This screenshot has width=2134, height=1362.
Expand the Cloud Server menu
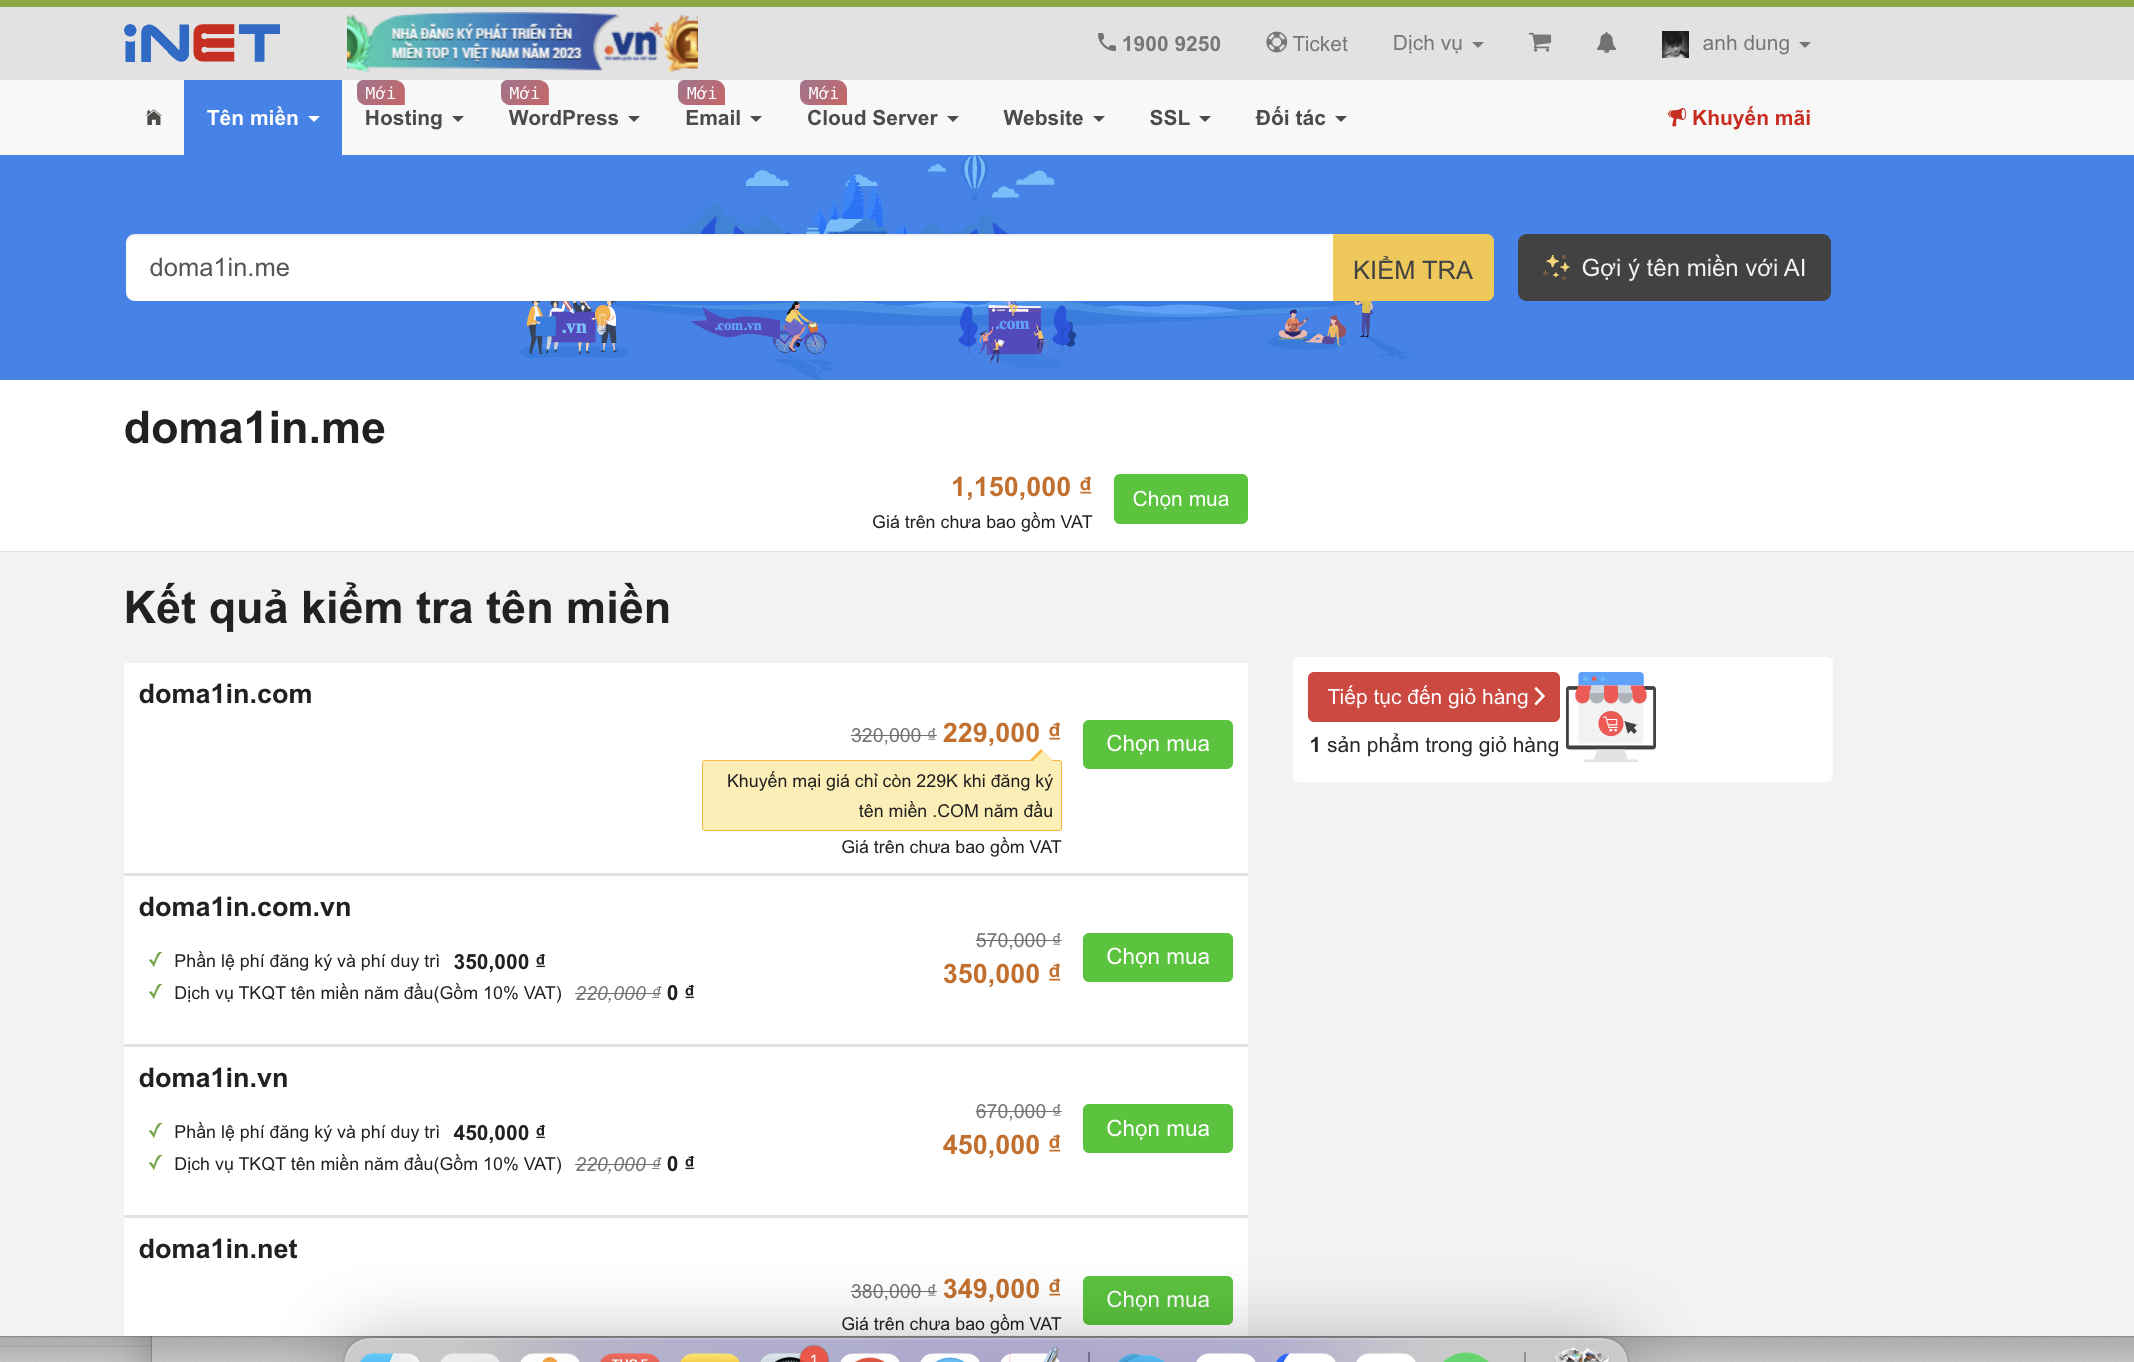[x=883, y=118]
